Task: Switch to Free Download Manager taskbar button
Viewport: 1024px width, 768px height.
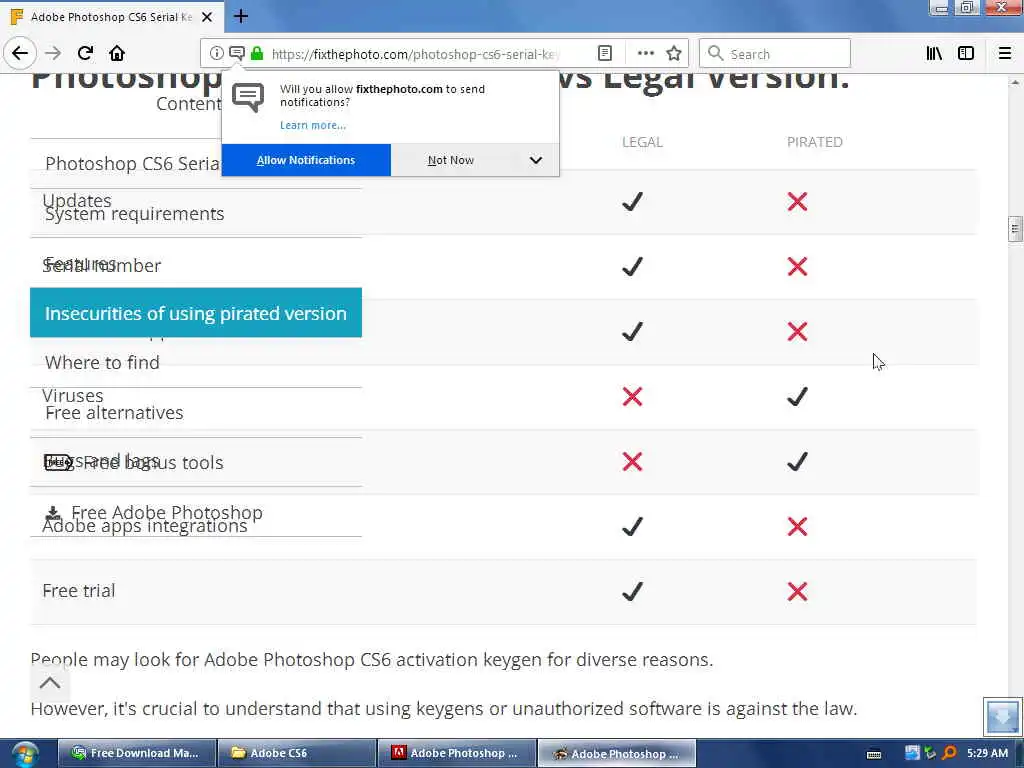Action: click(x=136, y=754)
